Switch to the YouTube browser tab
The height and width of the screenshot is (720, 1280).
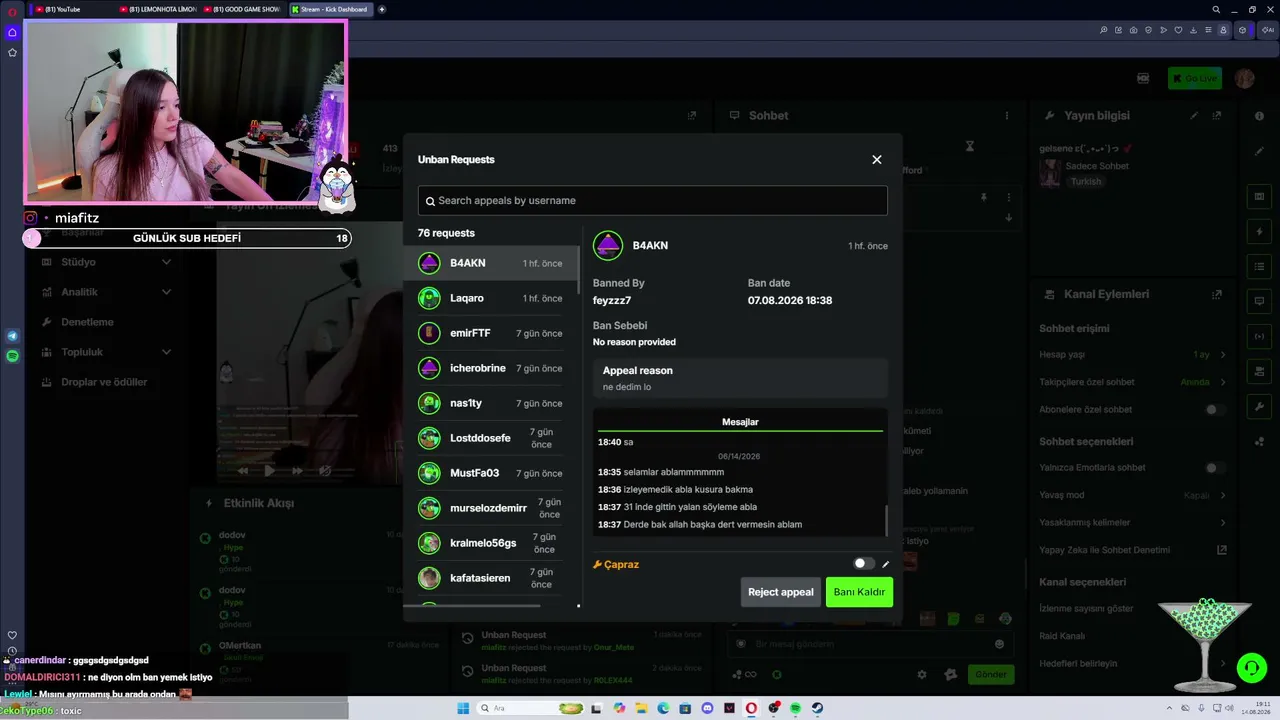click(x=73, y=9)
